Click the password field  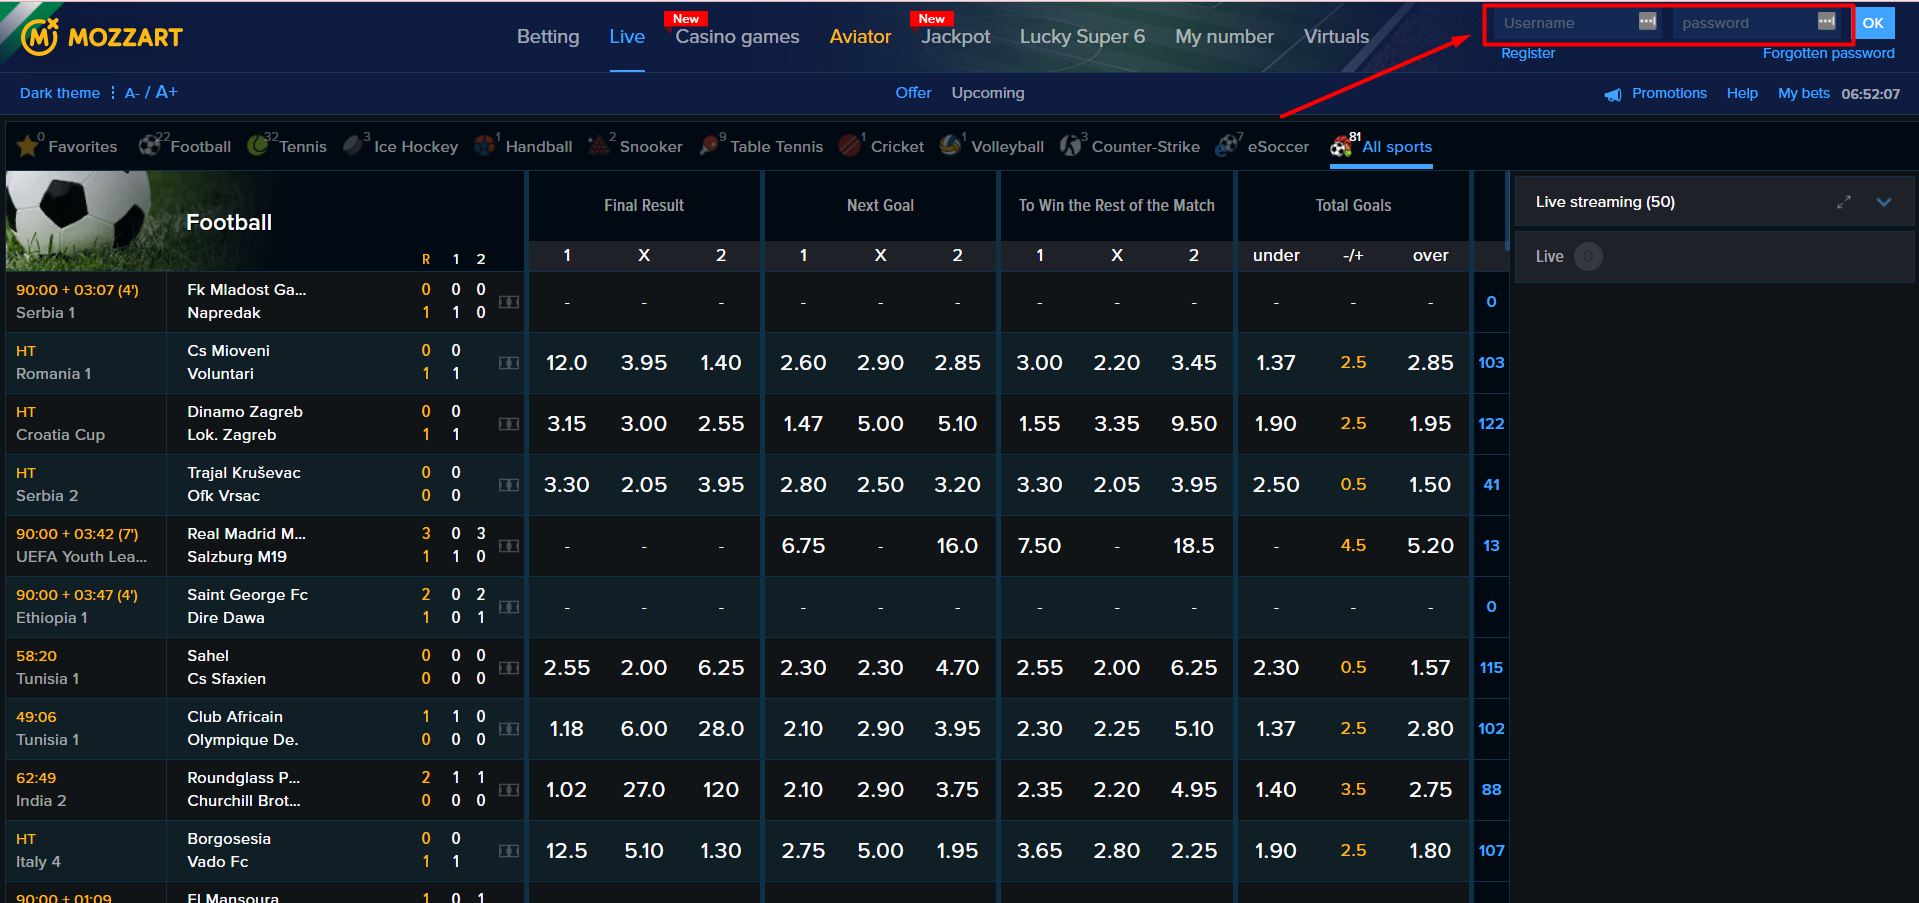tap(1755, 23)
